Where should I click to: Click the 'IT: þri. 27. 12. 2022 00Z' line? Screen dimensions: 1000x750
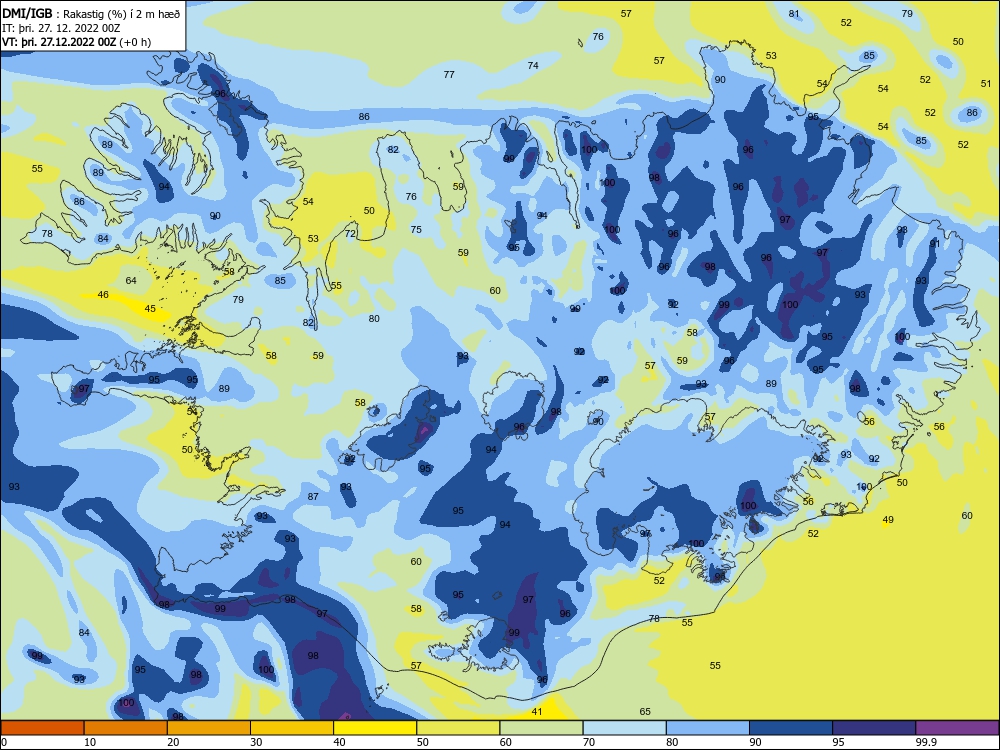(61, 28)
